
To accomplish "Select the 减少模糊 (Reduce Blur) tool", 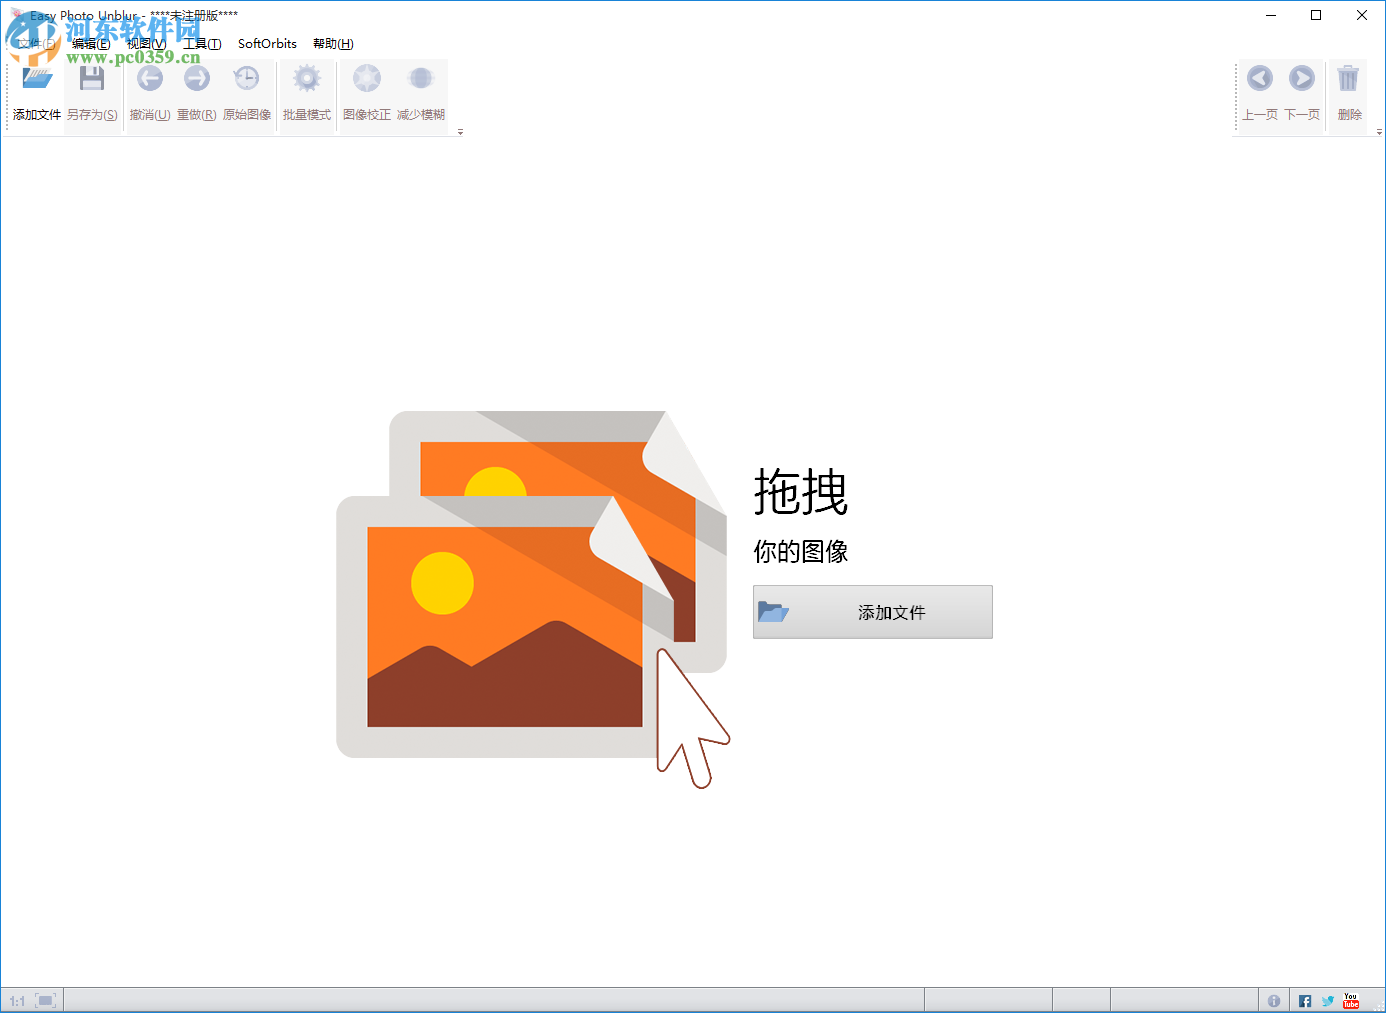I will [x=421, y=78].
